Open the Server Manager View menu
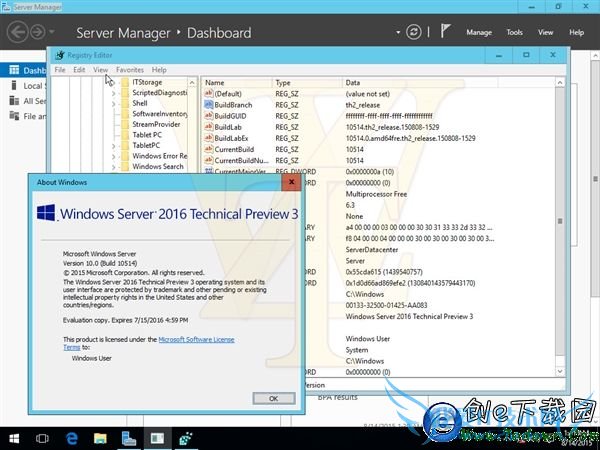 coord(545,33)
